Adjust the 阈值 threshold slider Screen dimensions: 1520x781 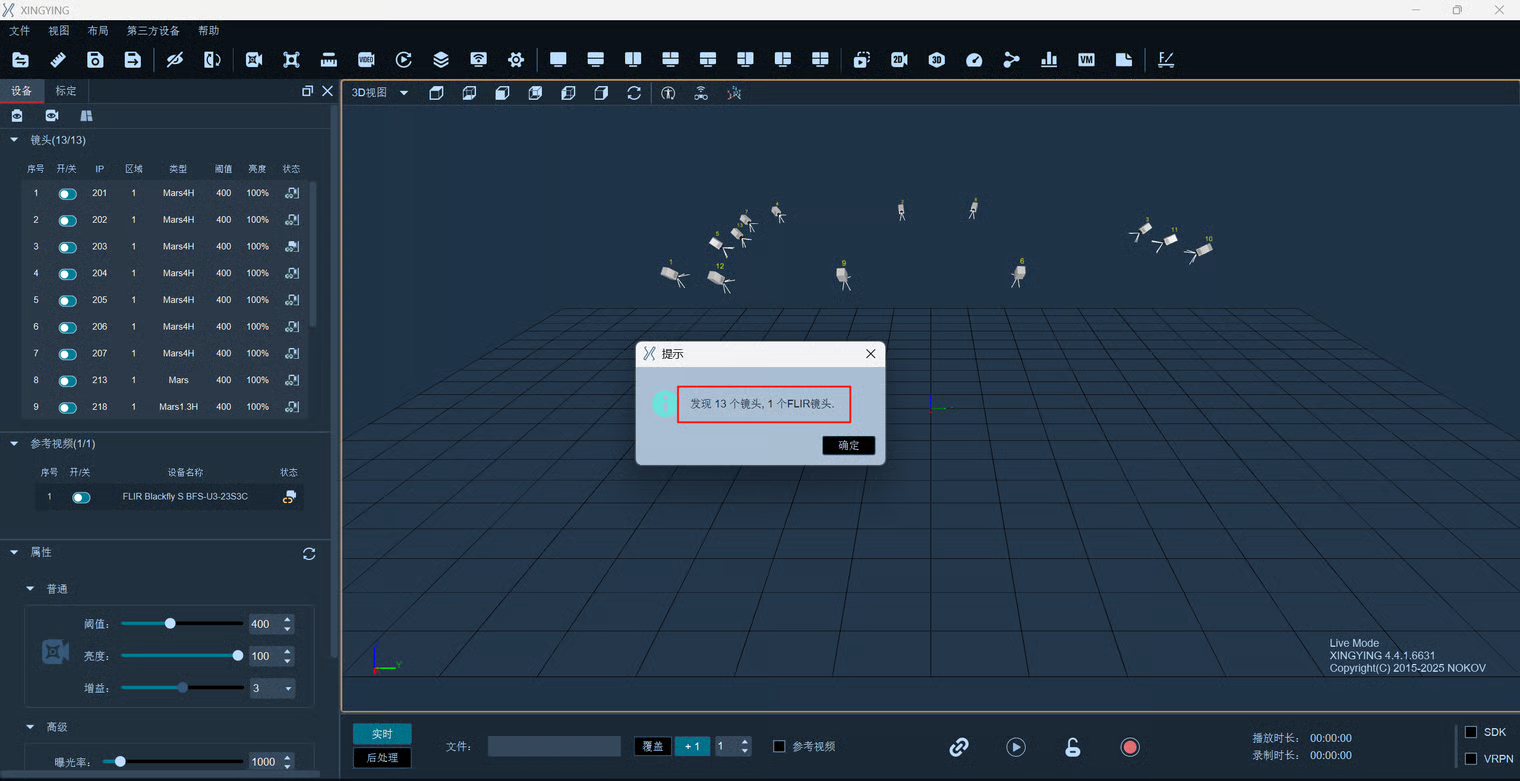170,623
